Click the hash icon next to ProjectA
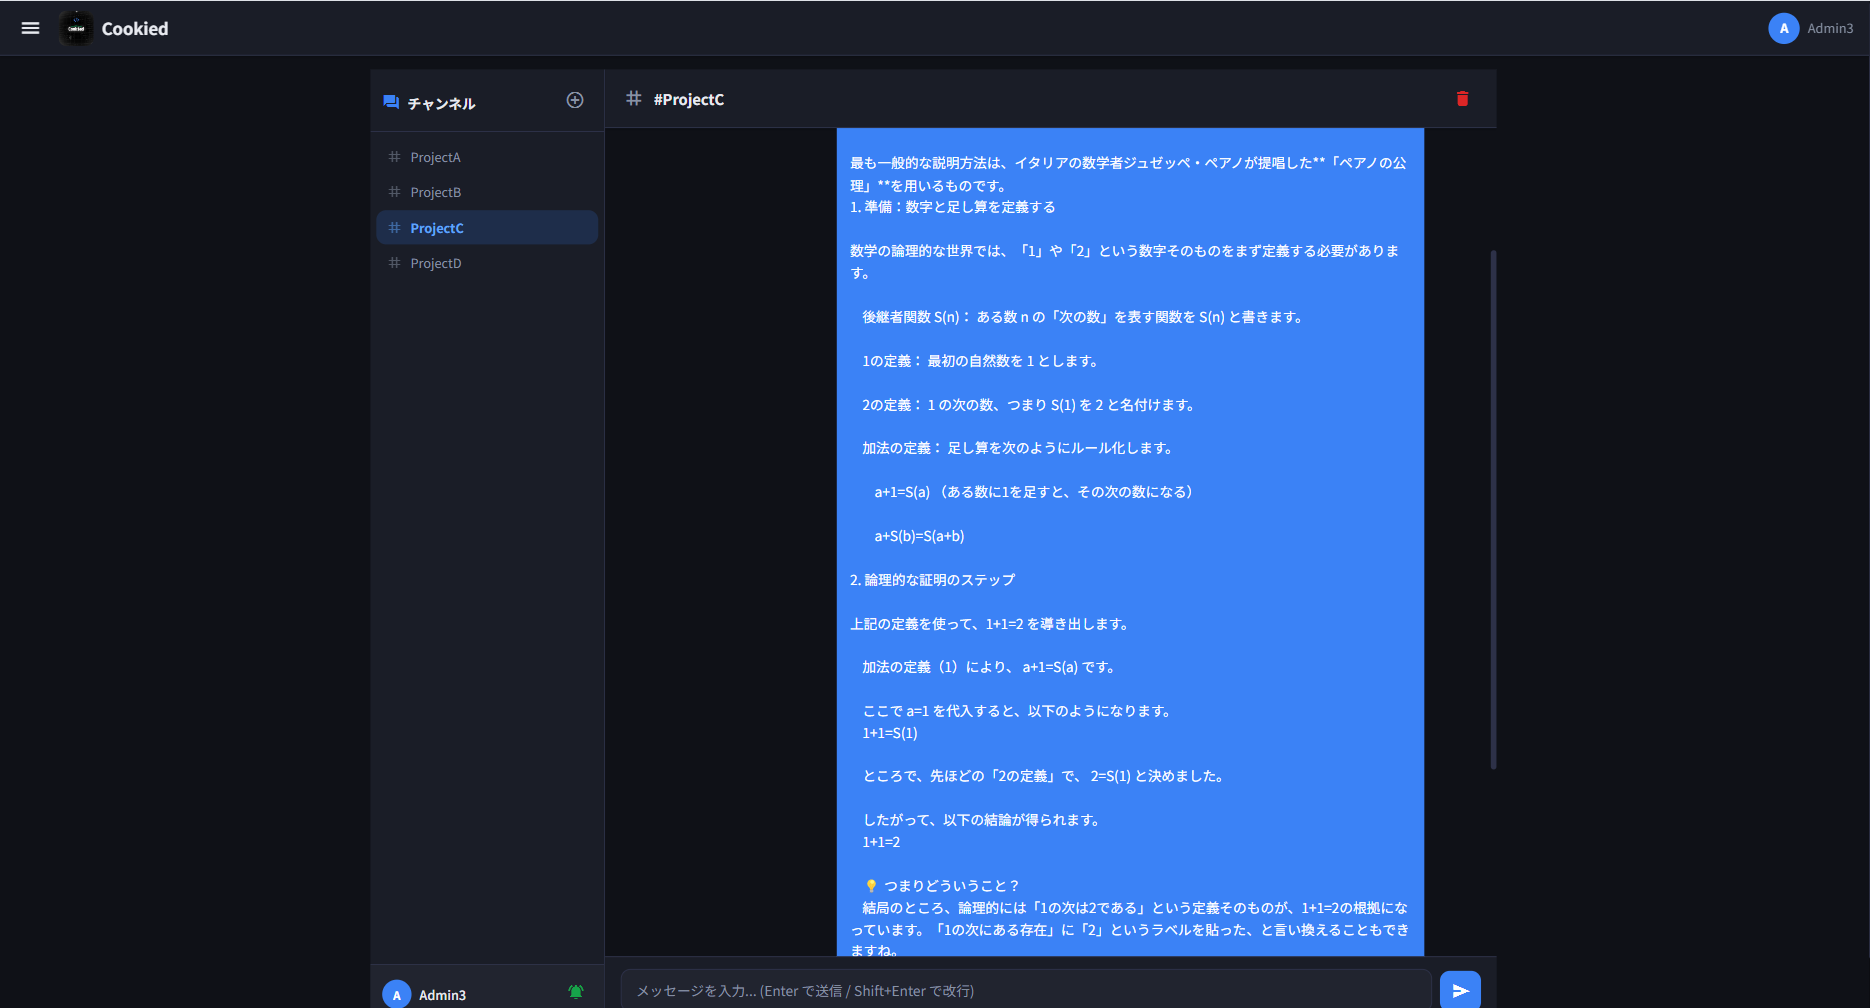This screenshot has width=1870, height=1008. click(394, 157)
